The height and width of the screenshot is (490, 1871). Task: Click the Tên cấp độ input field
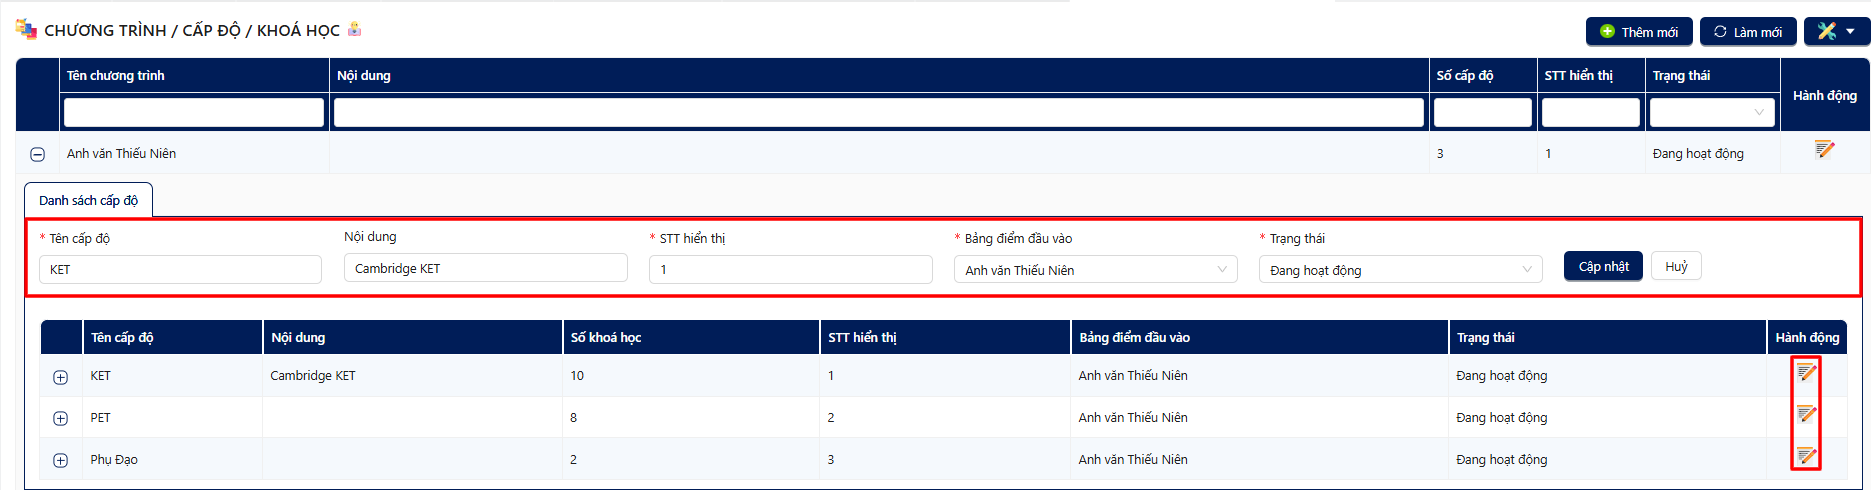tap(180, 270)
